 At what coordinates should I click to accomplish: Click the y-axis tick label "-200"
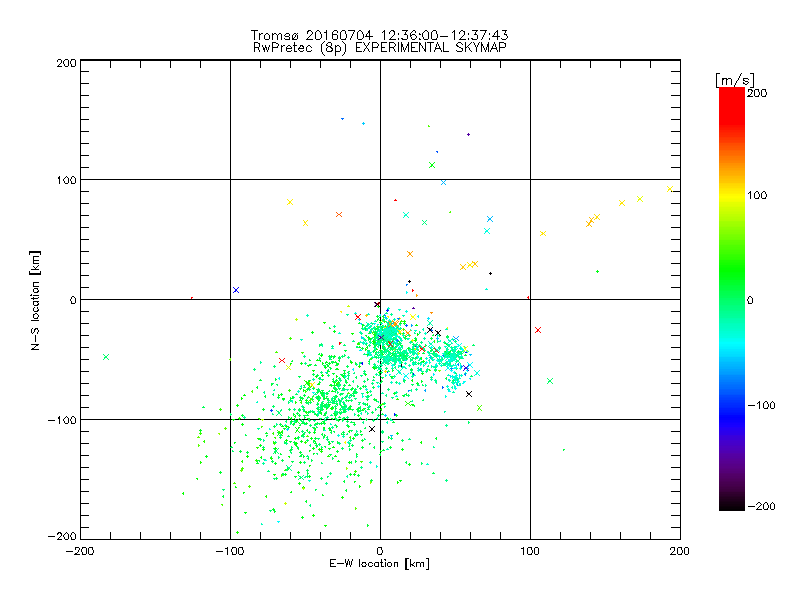(x=62, y=536)
